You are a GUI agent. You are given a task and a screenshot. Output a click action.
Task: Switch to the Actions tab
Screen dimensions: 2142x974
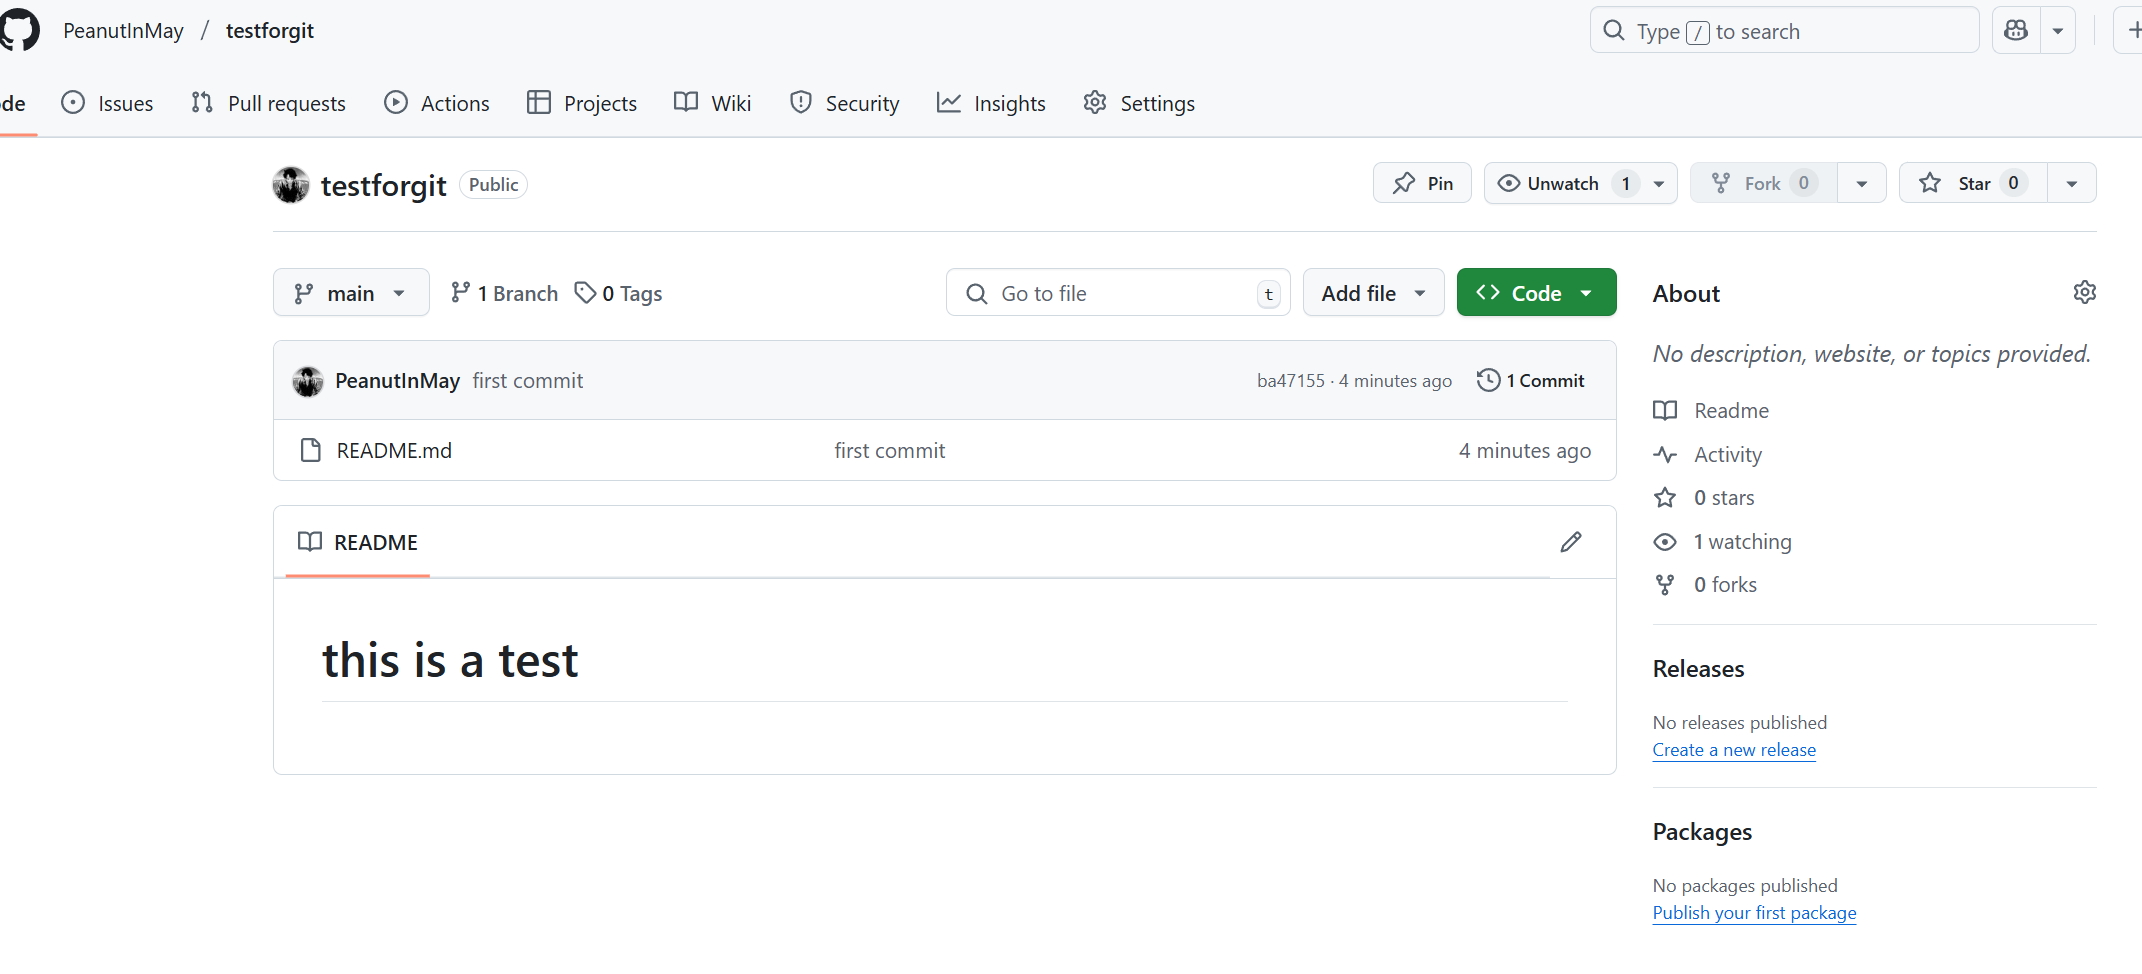(437, 103)
